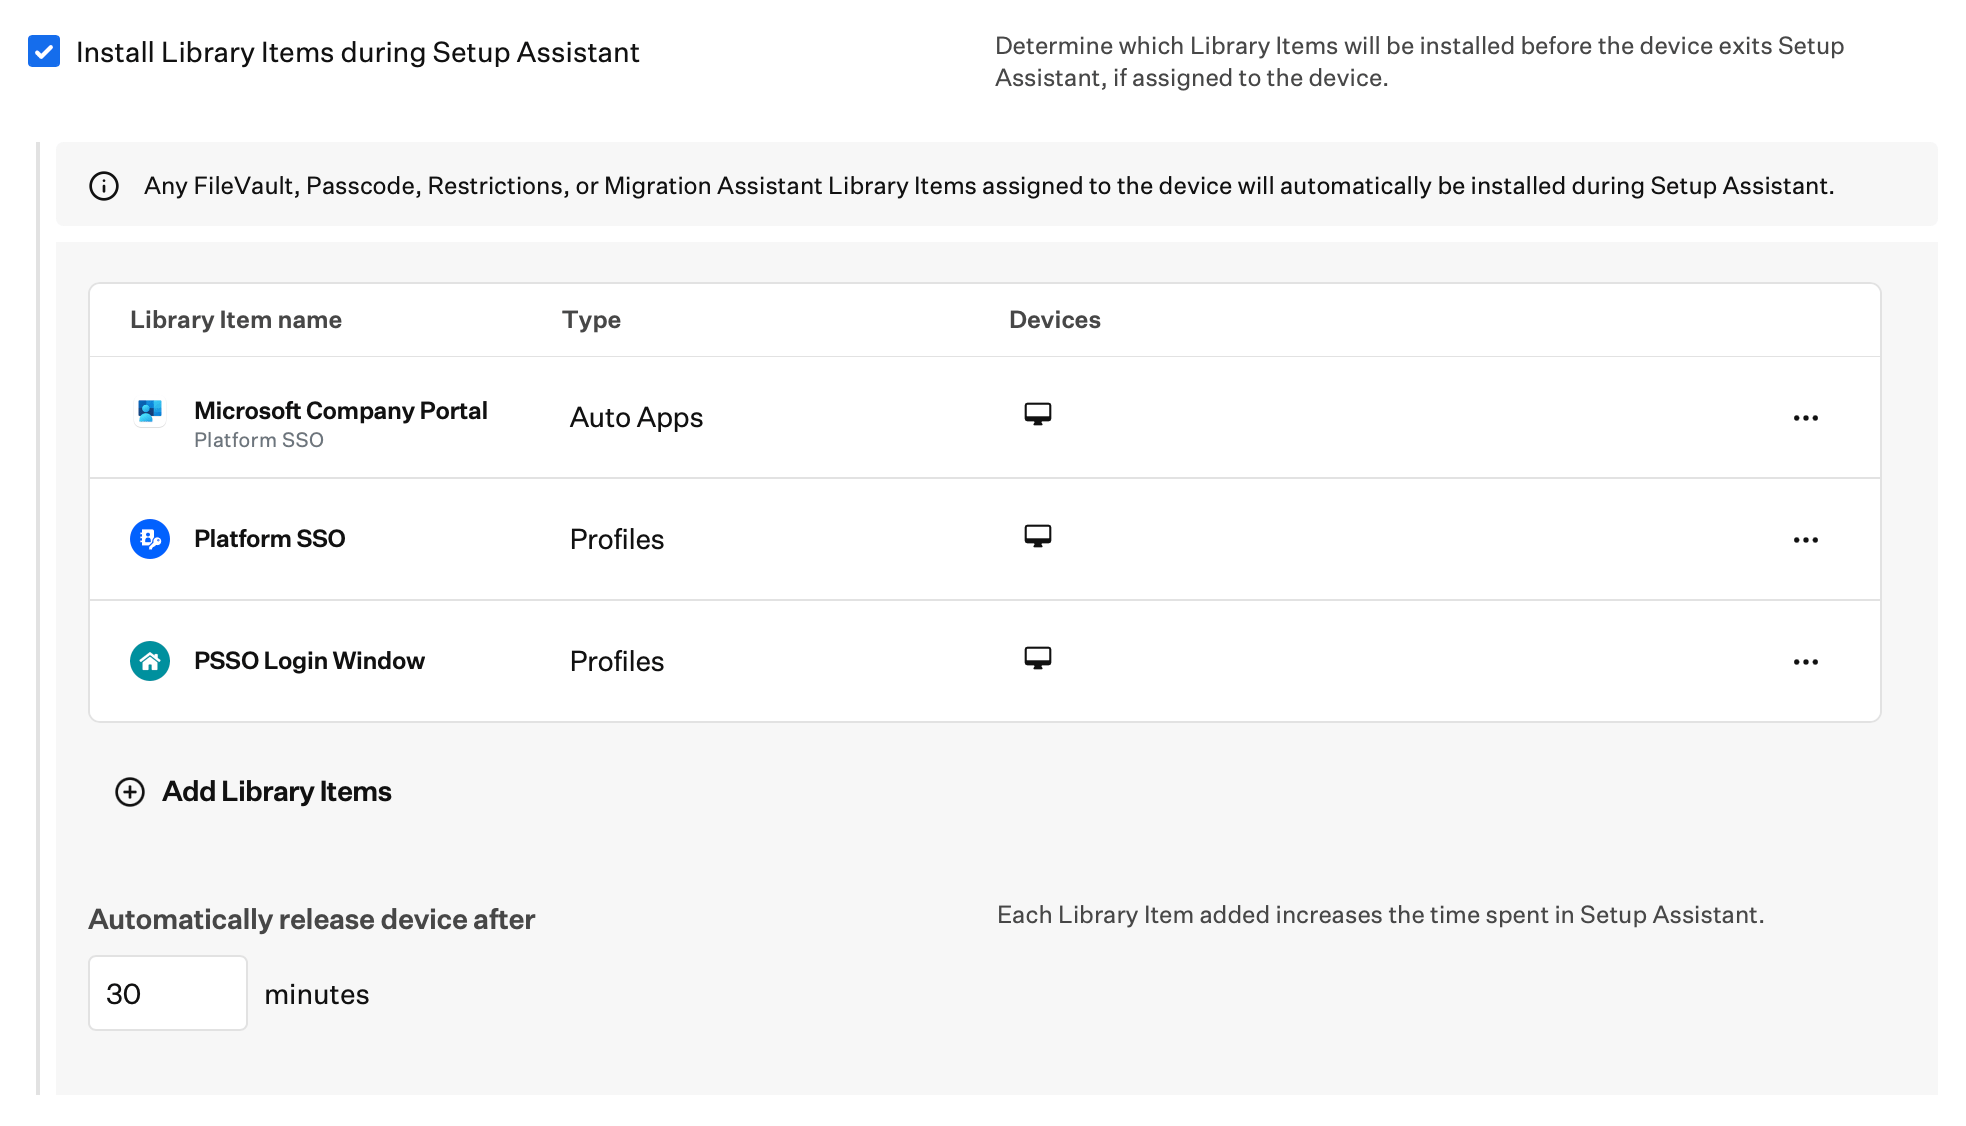
Task: Click the Mac device icon for Microsoft Company Portal
Action: (1038, 414)
